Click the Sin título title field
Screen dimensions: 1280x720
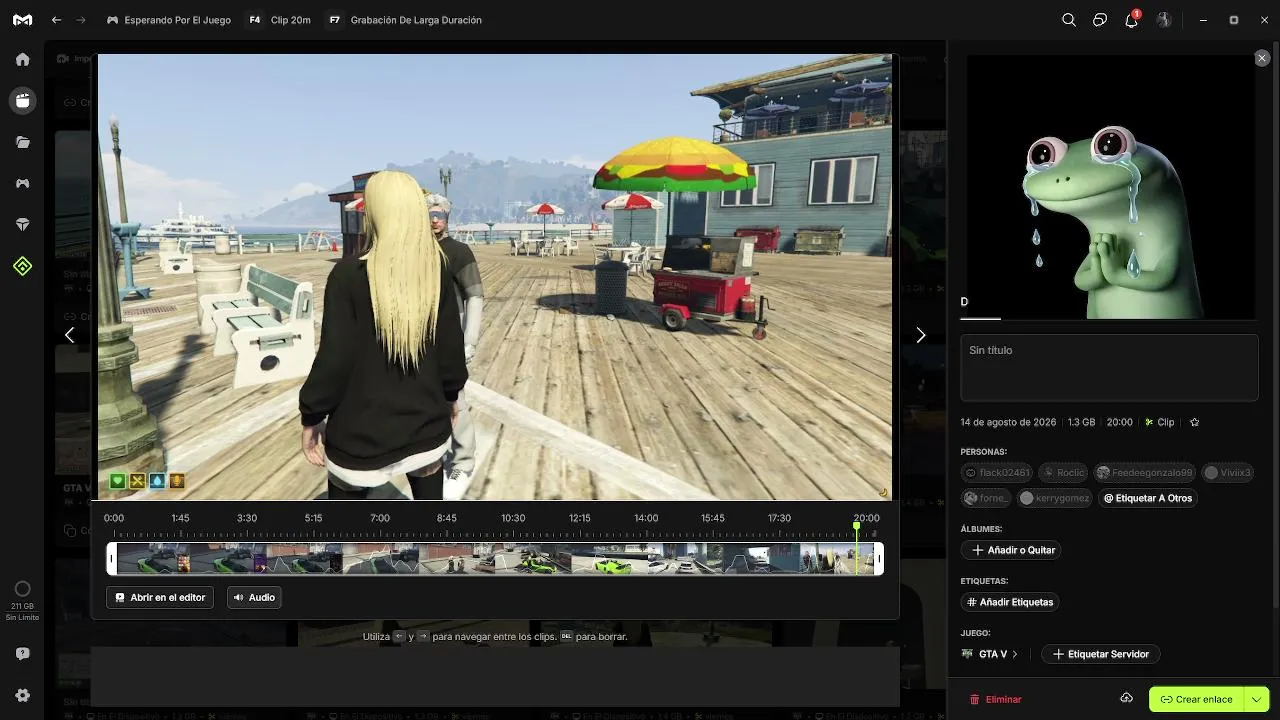coord(1109,367)
